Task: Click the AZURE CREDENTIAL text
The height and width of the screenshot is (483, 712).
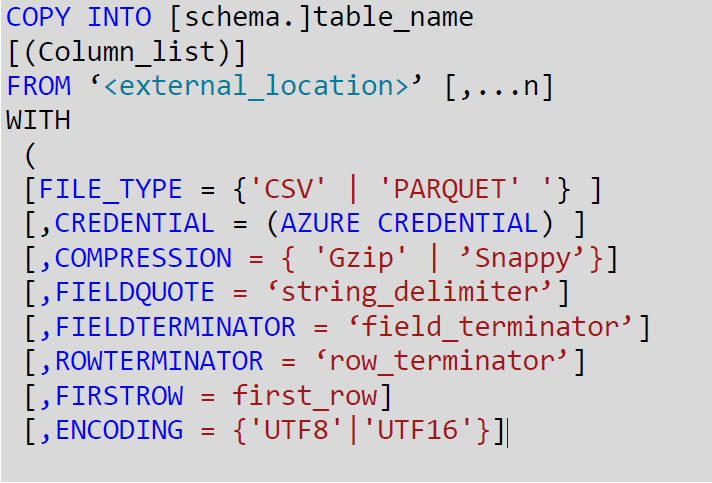Action: click(409, 224)
